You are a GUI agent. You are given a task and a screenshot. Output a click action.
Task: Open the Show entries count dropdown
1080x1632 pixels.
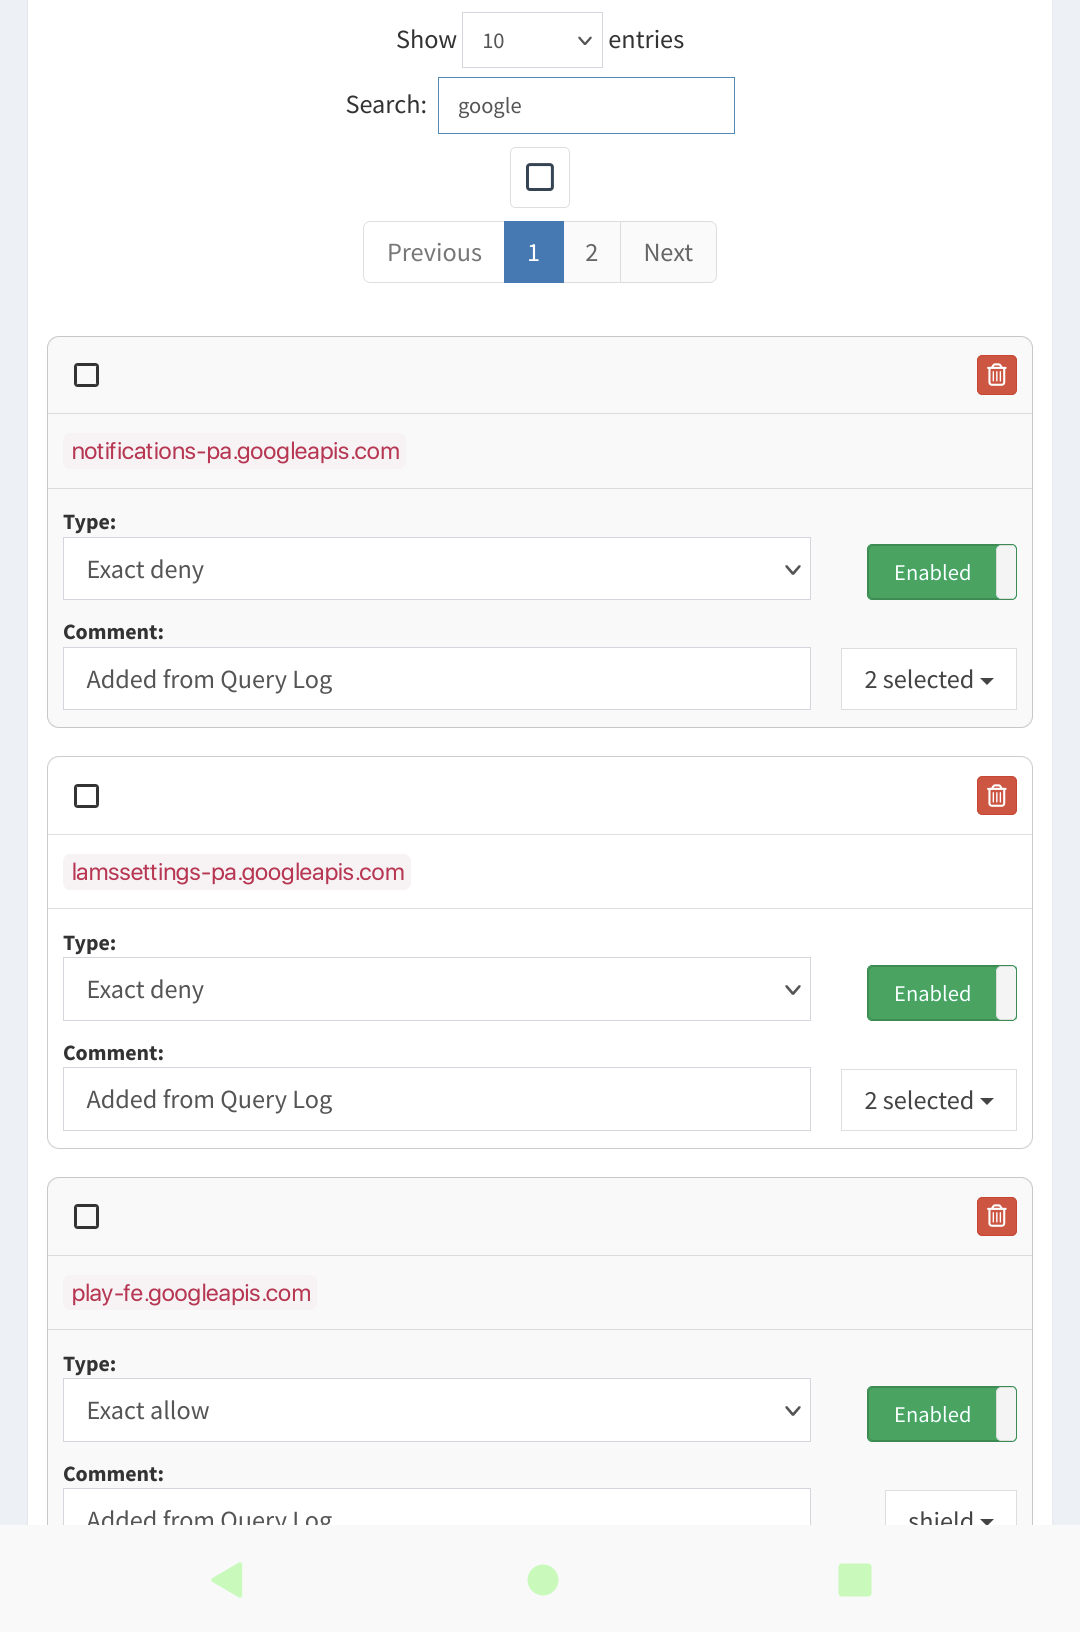pos(532,40)
